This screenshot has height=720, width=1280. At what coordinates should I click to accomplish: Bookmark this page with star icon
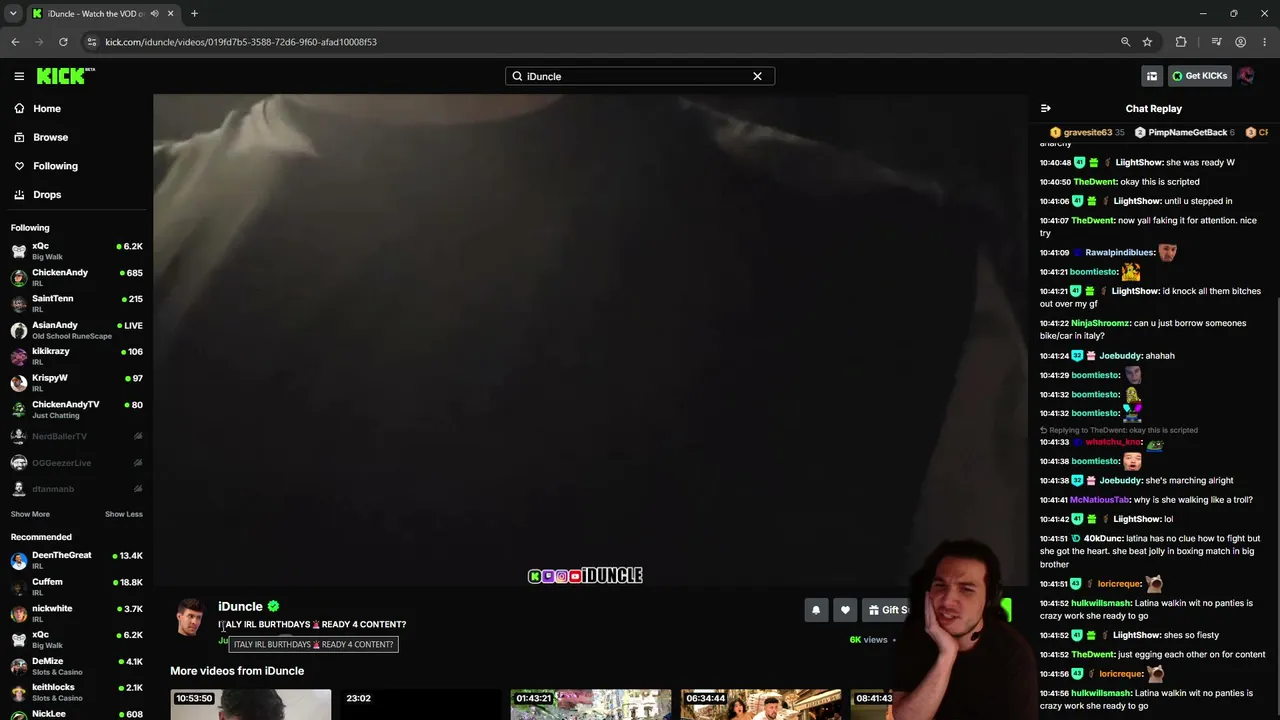[1147, 42]
